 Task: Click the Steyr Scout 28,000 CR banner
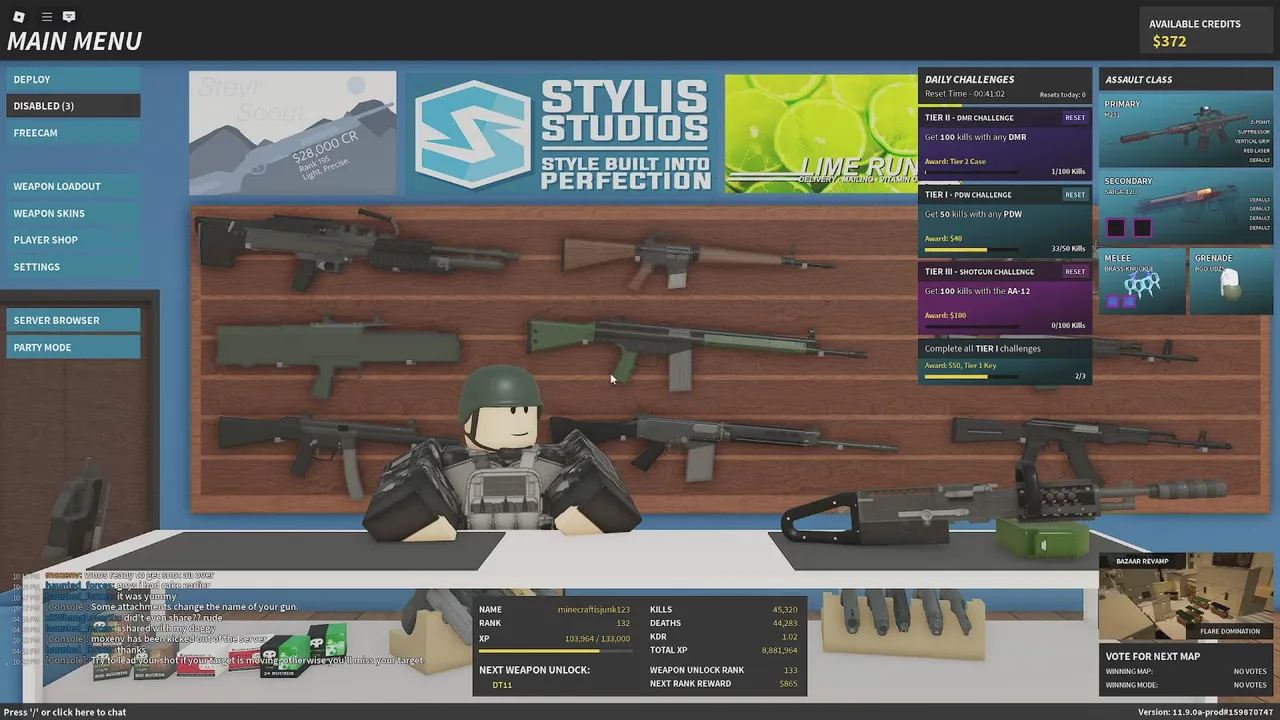click(292, 132)
